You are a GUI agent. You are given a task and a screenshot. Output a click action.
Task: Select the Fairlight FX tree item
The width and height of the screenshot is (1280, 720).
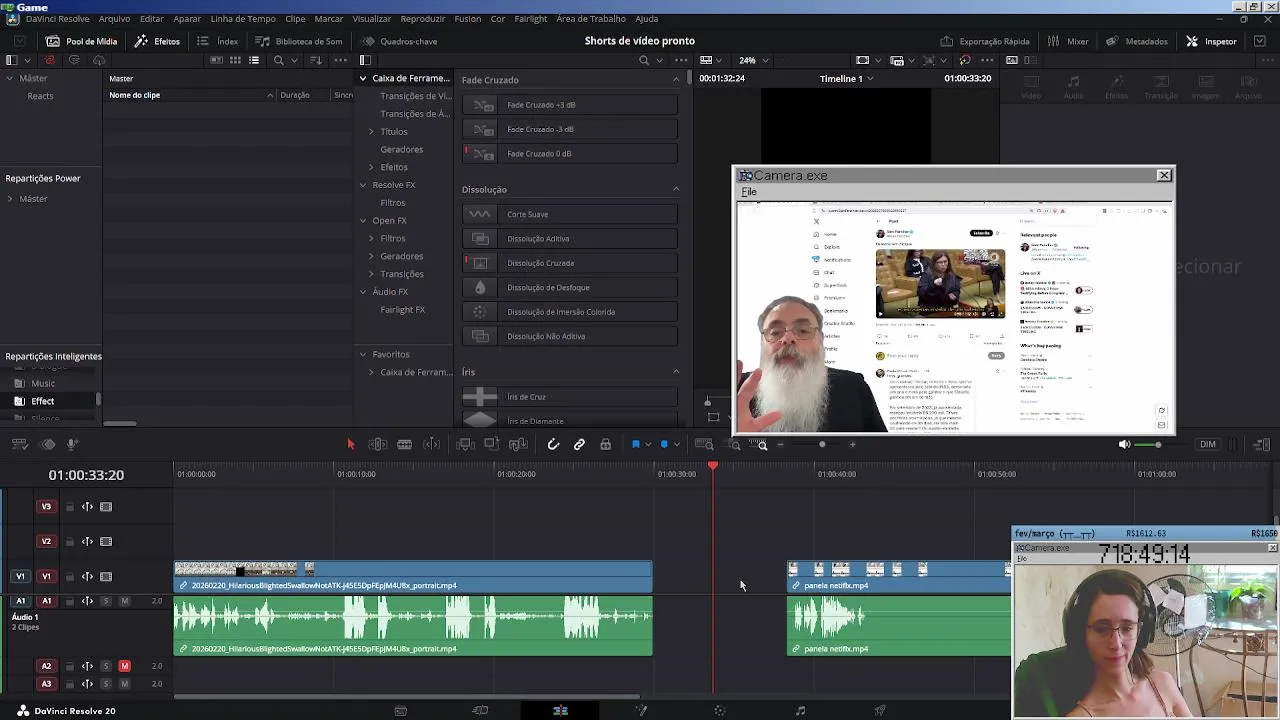pos(402,310)
